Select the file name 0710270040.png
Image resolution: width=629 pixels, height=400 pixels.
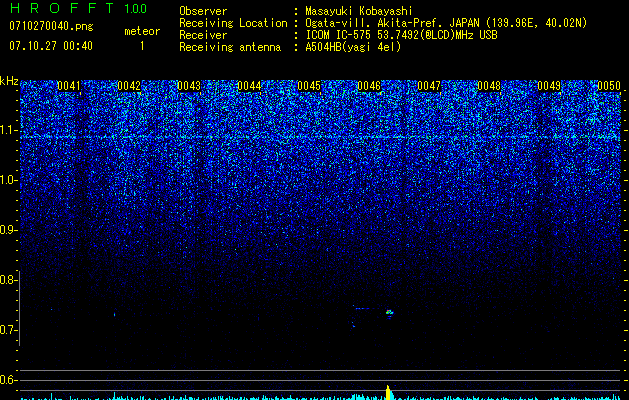click(51, 26)
